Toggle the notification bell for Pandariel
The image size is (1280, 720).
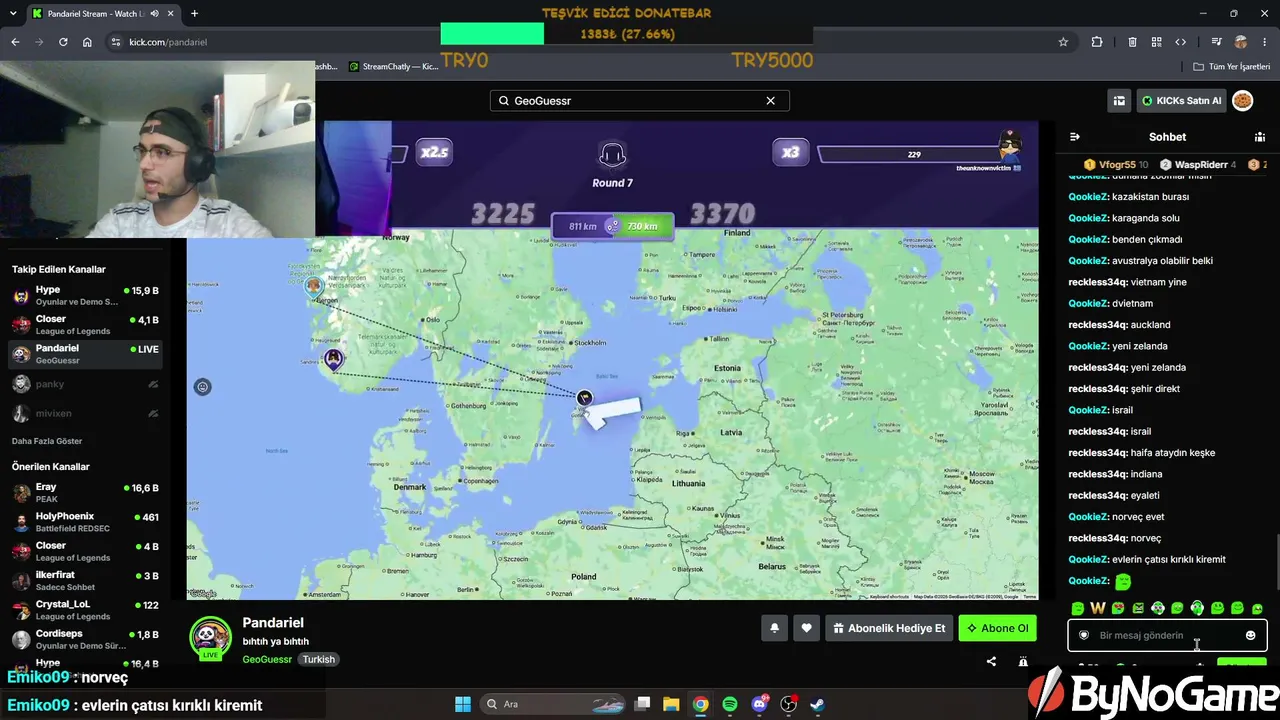(774, 628)
